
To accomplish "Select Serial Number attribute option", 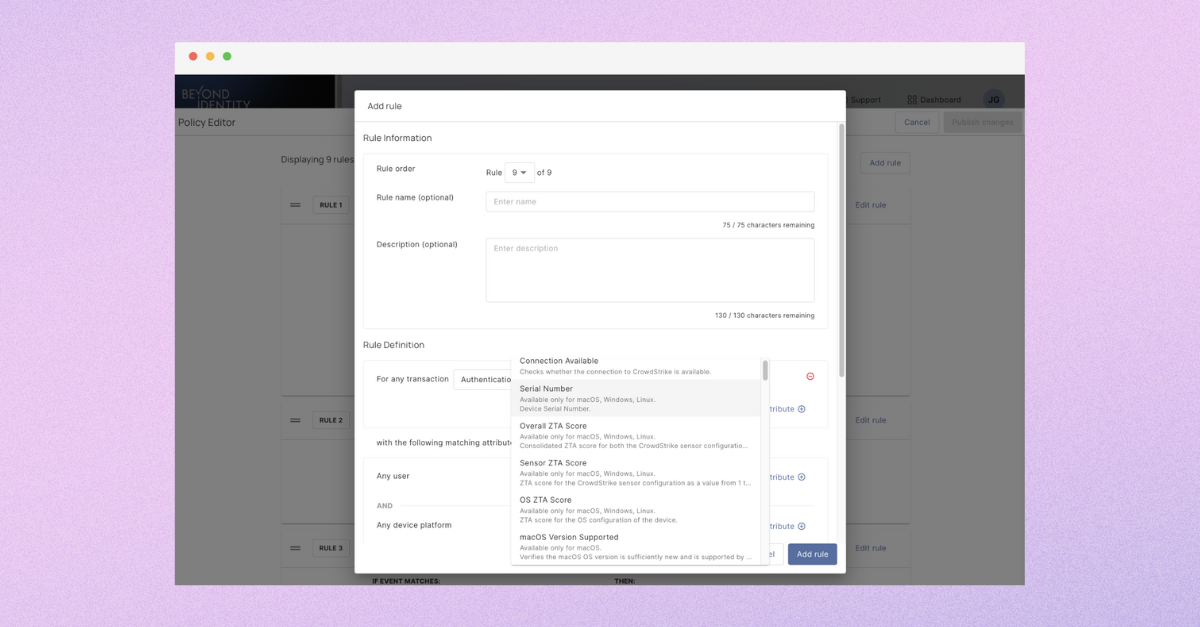I will pos(636,398).
